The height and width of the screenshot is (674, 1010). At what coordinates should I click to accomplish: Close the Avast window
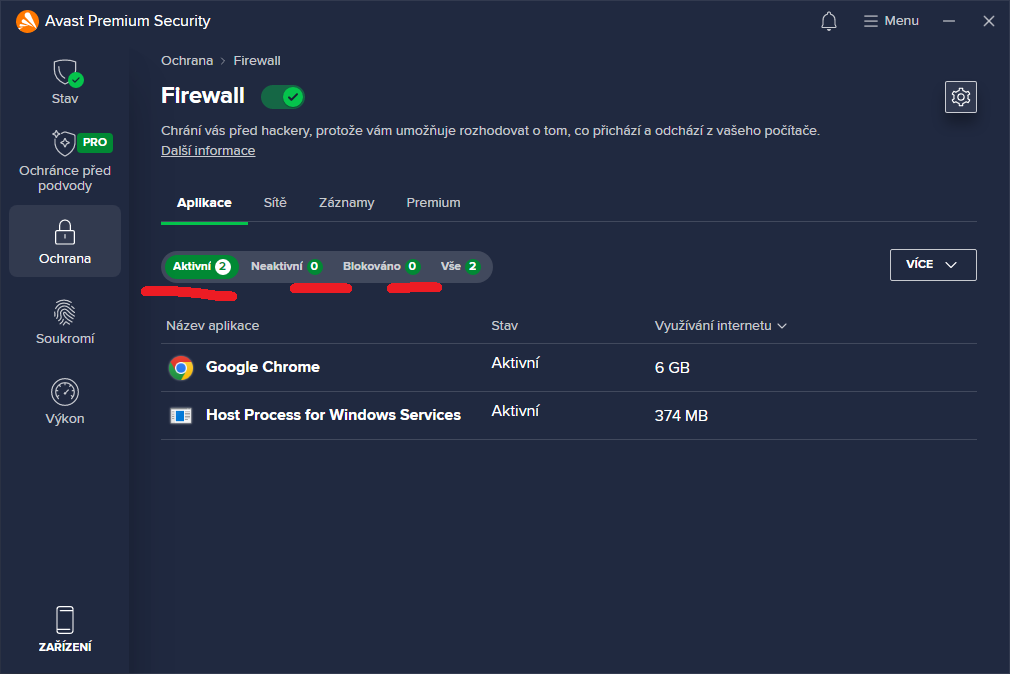pyautogui.click(x=989, y=21)
